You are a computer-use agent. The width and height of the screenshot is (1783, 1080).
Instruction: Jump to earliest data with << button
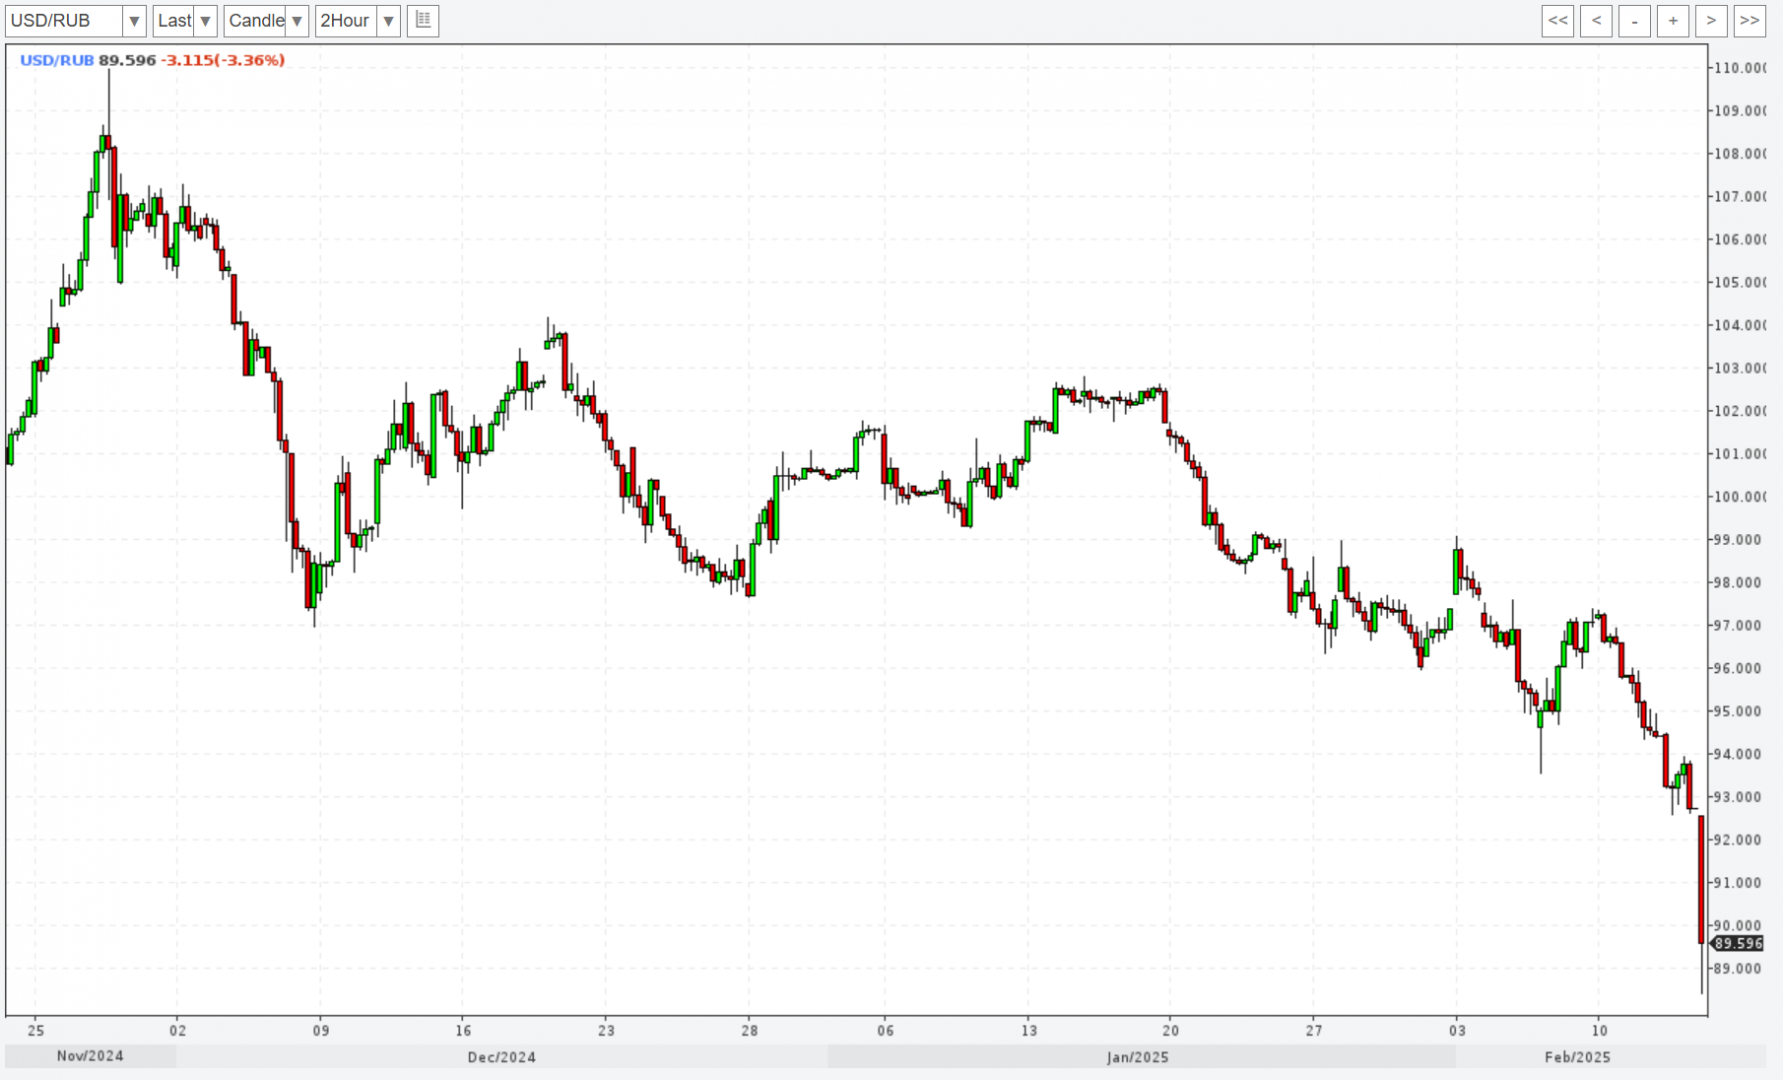point(1557,20)
